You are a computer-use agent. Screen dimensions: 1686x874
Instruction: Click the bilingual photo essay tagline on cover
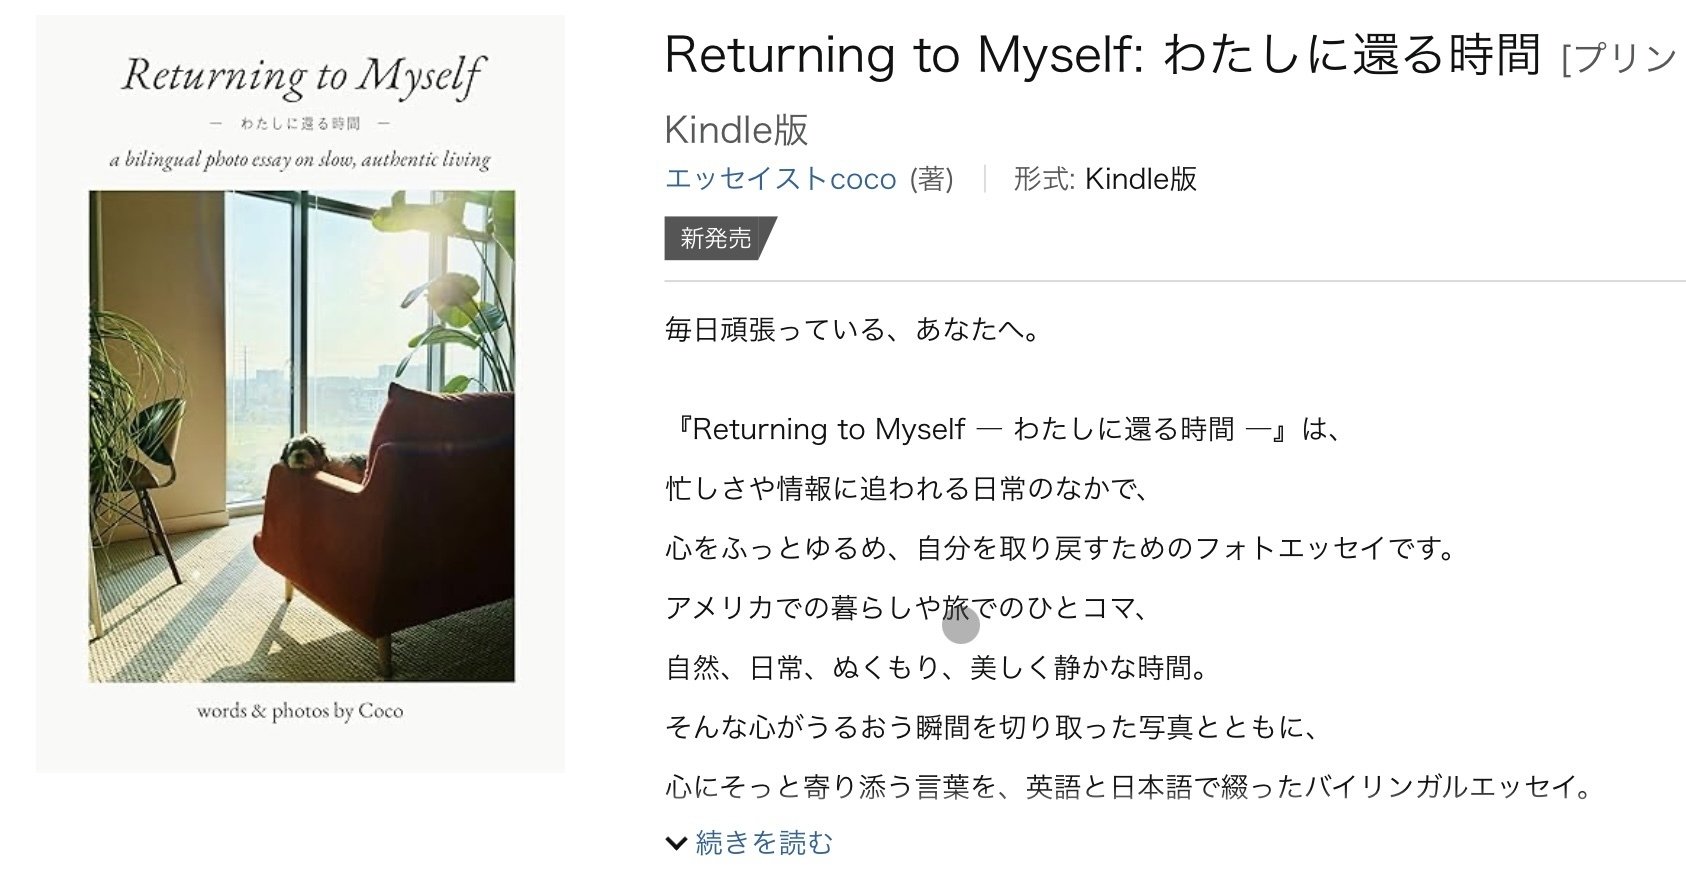300,160
